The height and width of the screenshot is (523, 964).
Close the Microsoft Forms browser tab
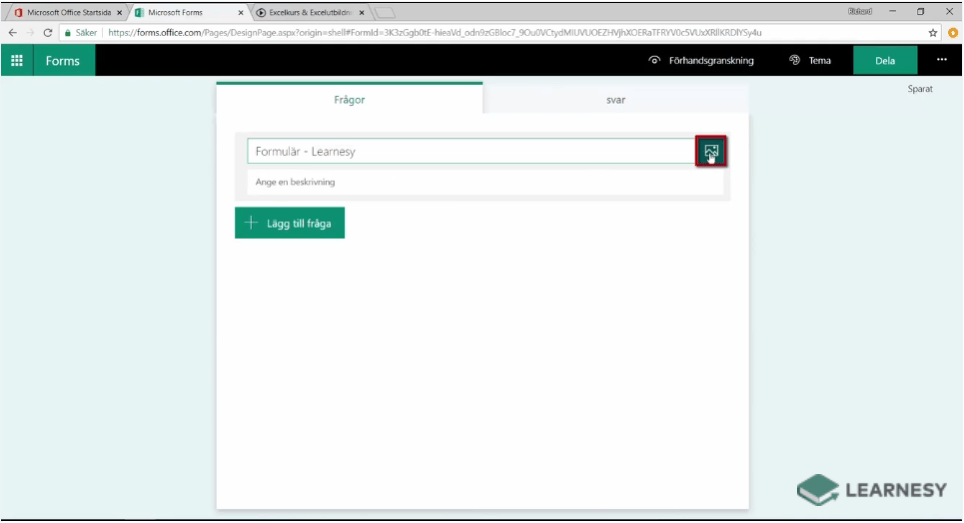pos(241,12)
